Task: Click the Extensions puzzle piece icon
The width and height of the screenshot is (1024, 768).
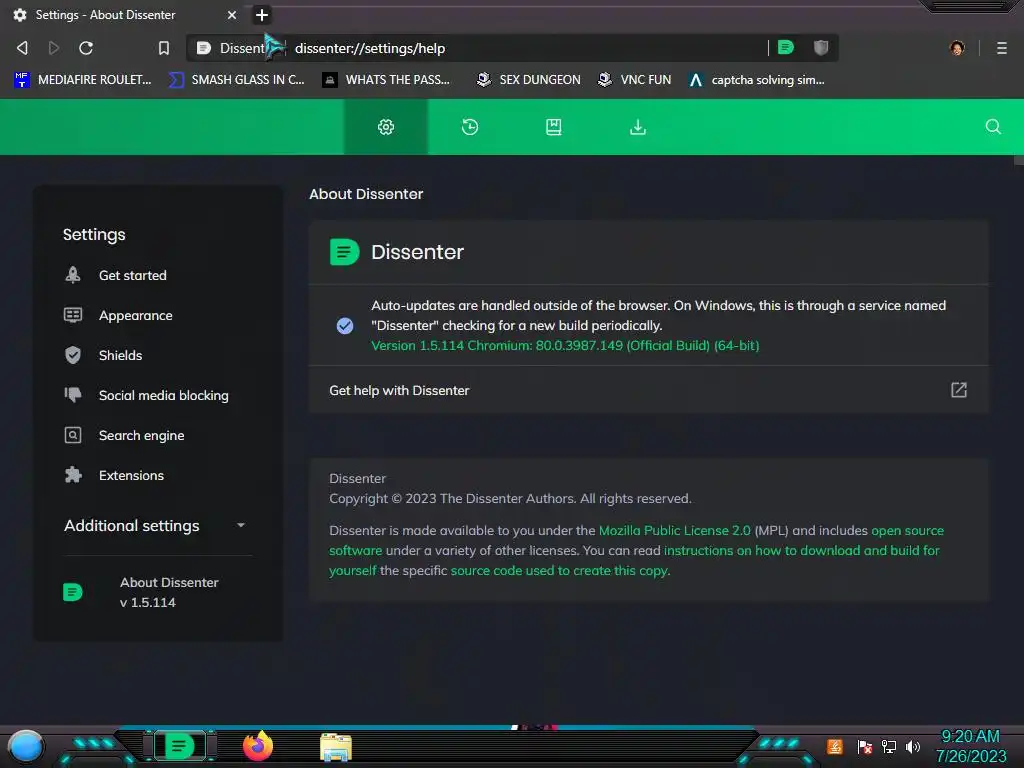Action: pyautogui.click(x=73, y=475)
